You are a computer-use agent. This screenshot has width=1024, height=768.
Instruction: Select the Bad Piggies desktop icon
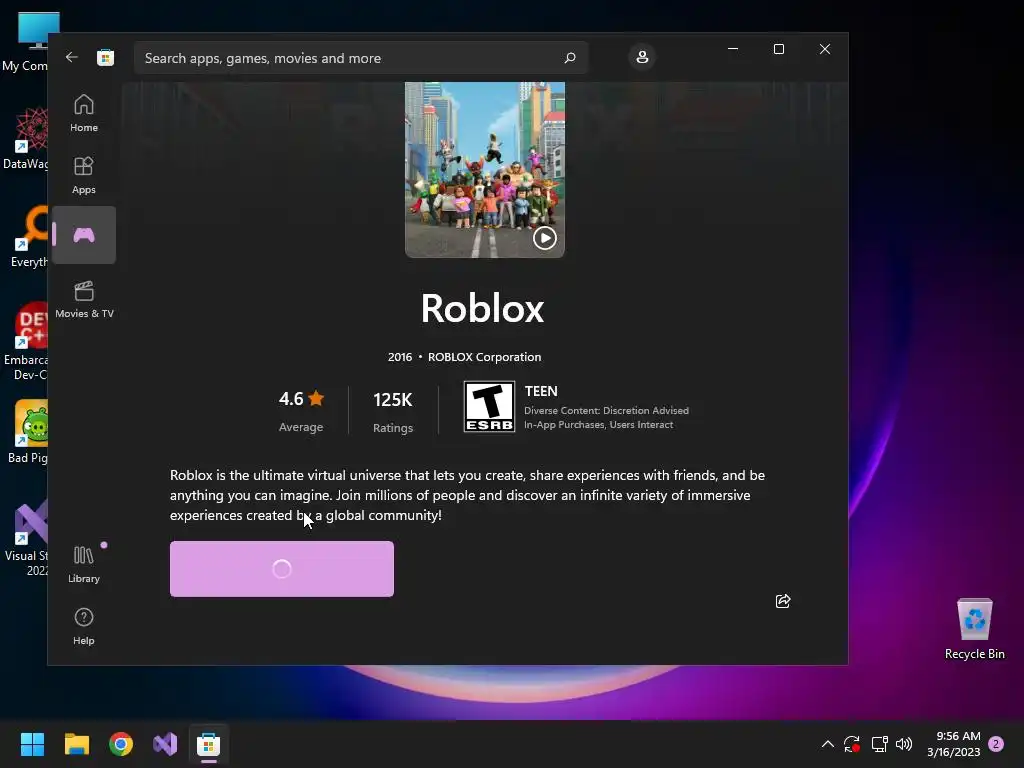point(29,432)
